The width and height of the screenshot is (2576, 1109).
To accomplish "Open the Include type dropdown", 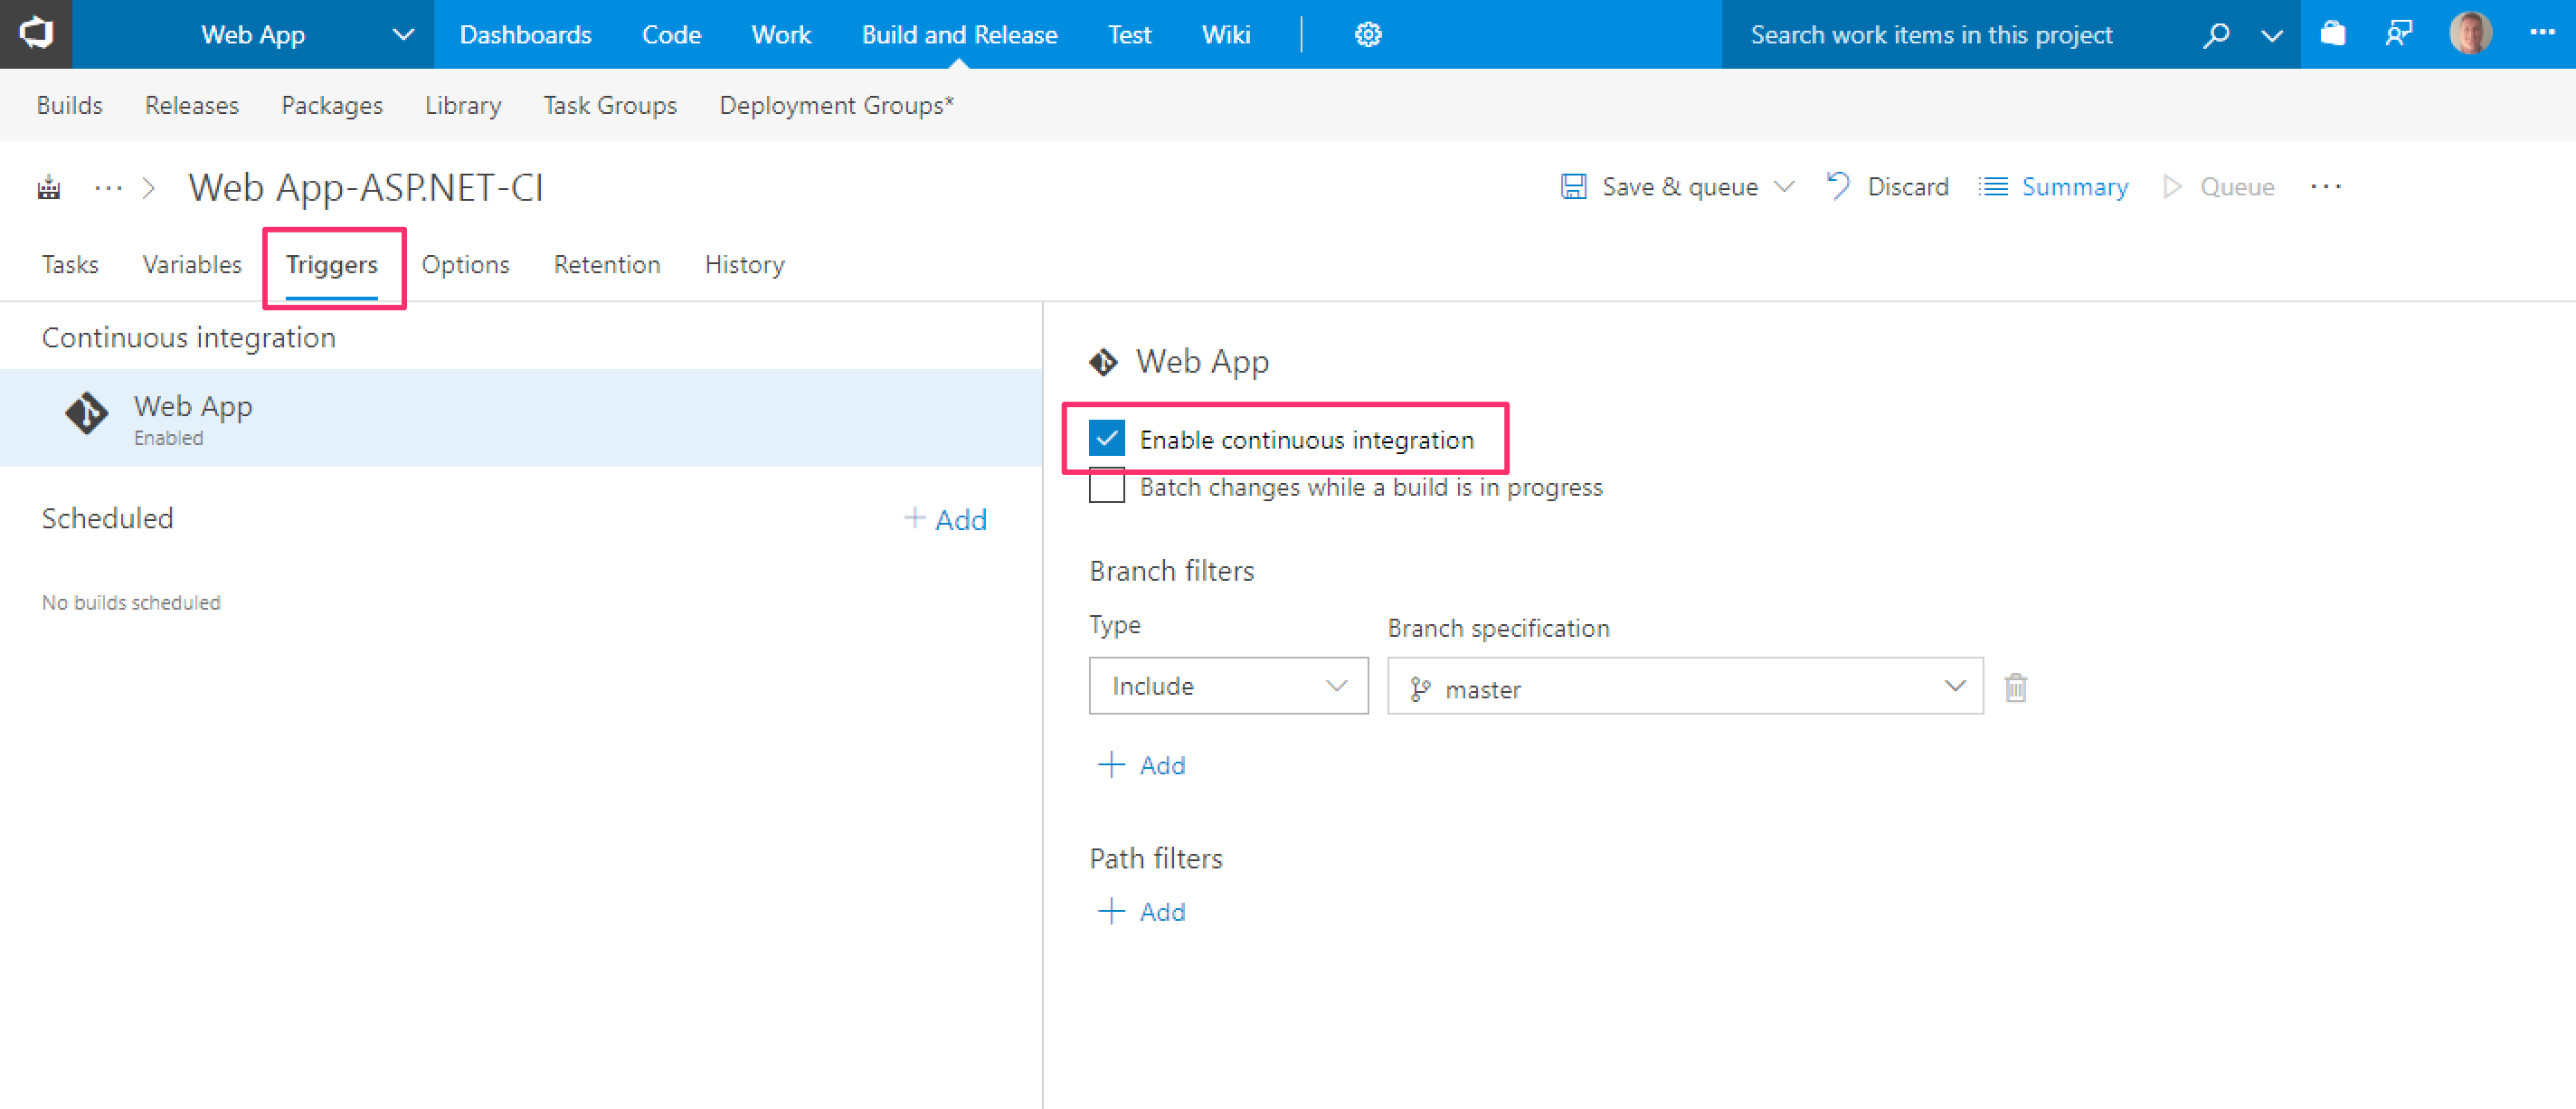I will pos(1227,686).
